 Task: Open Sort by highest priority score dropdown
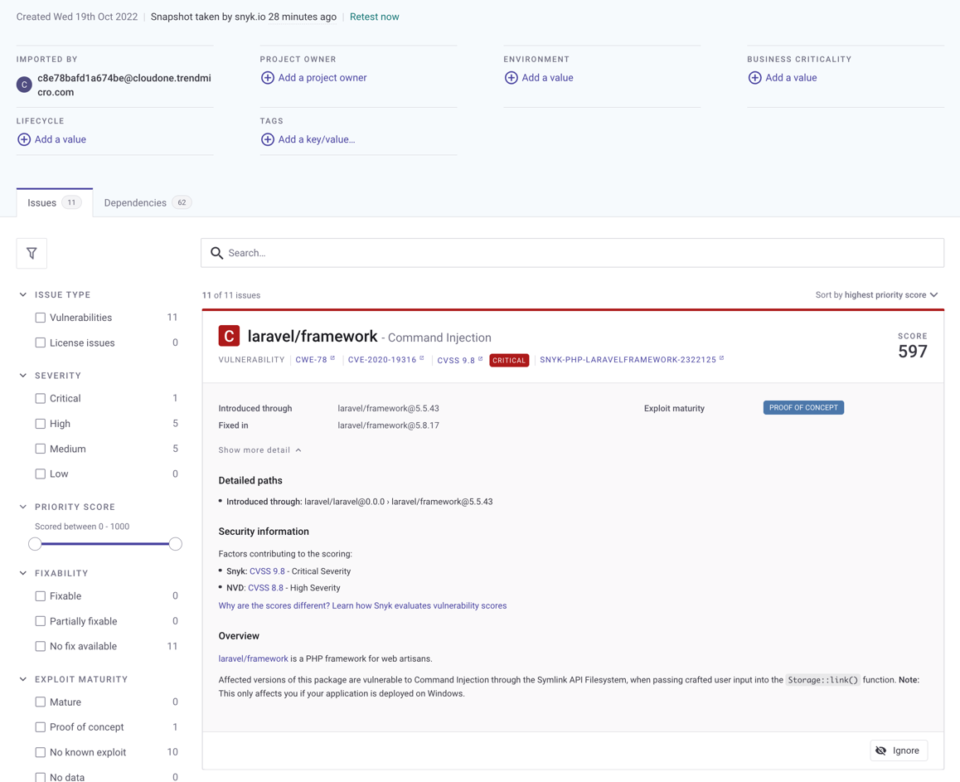tap(876, 295)
